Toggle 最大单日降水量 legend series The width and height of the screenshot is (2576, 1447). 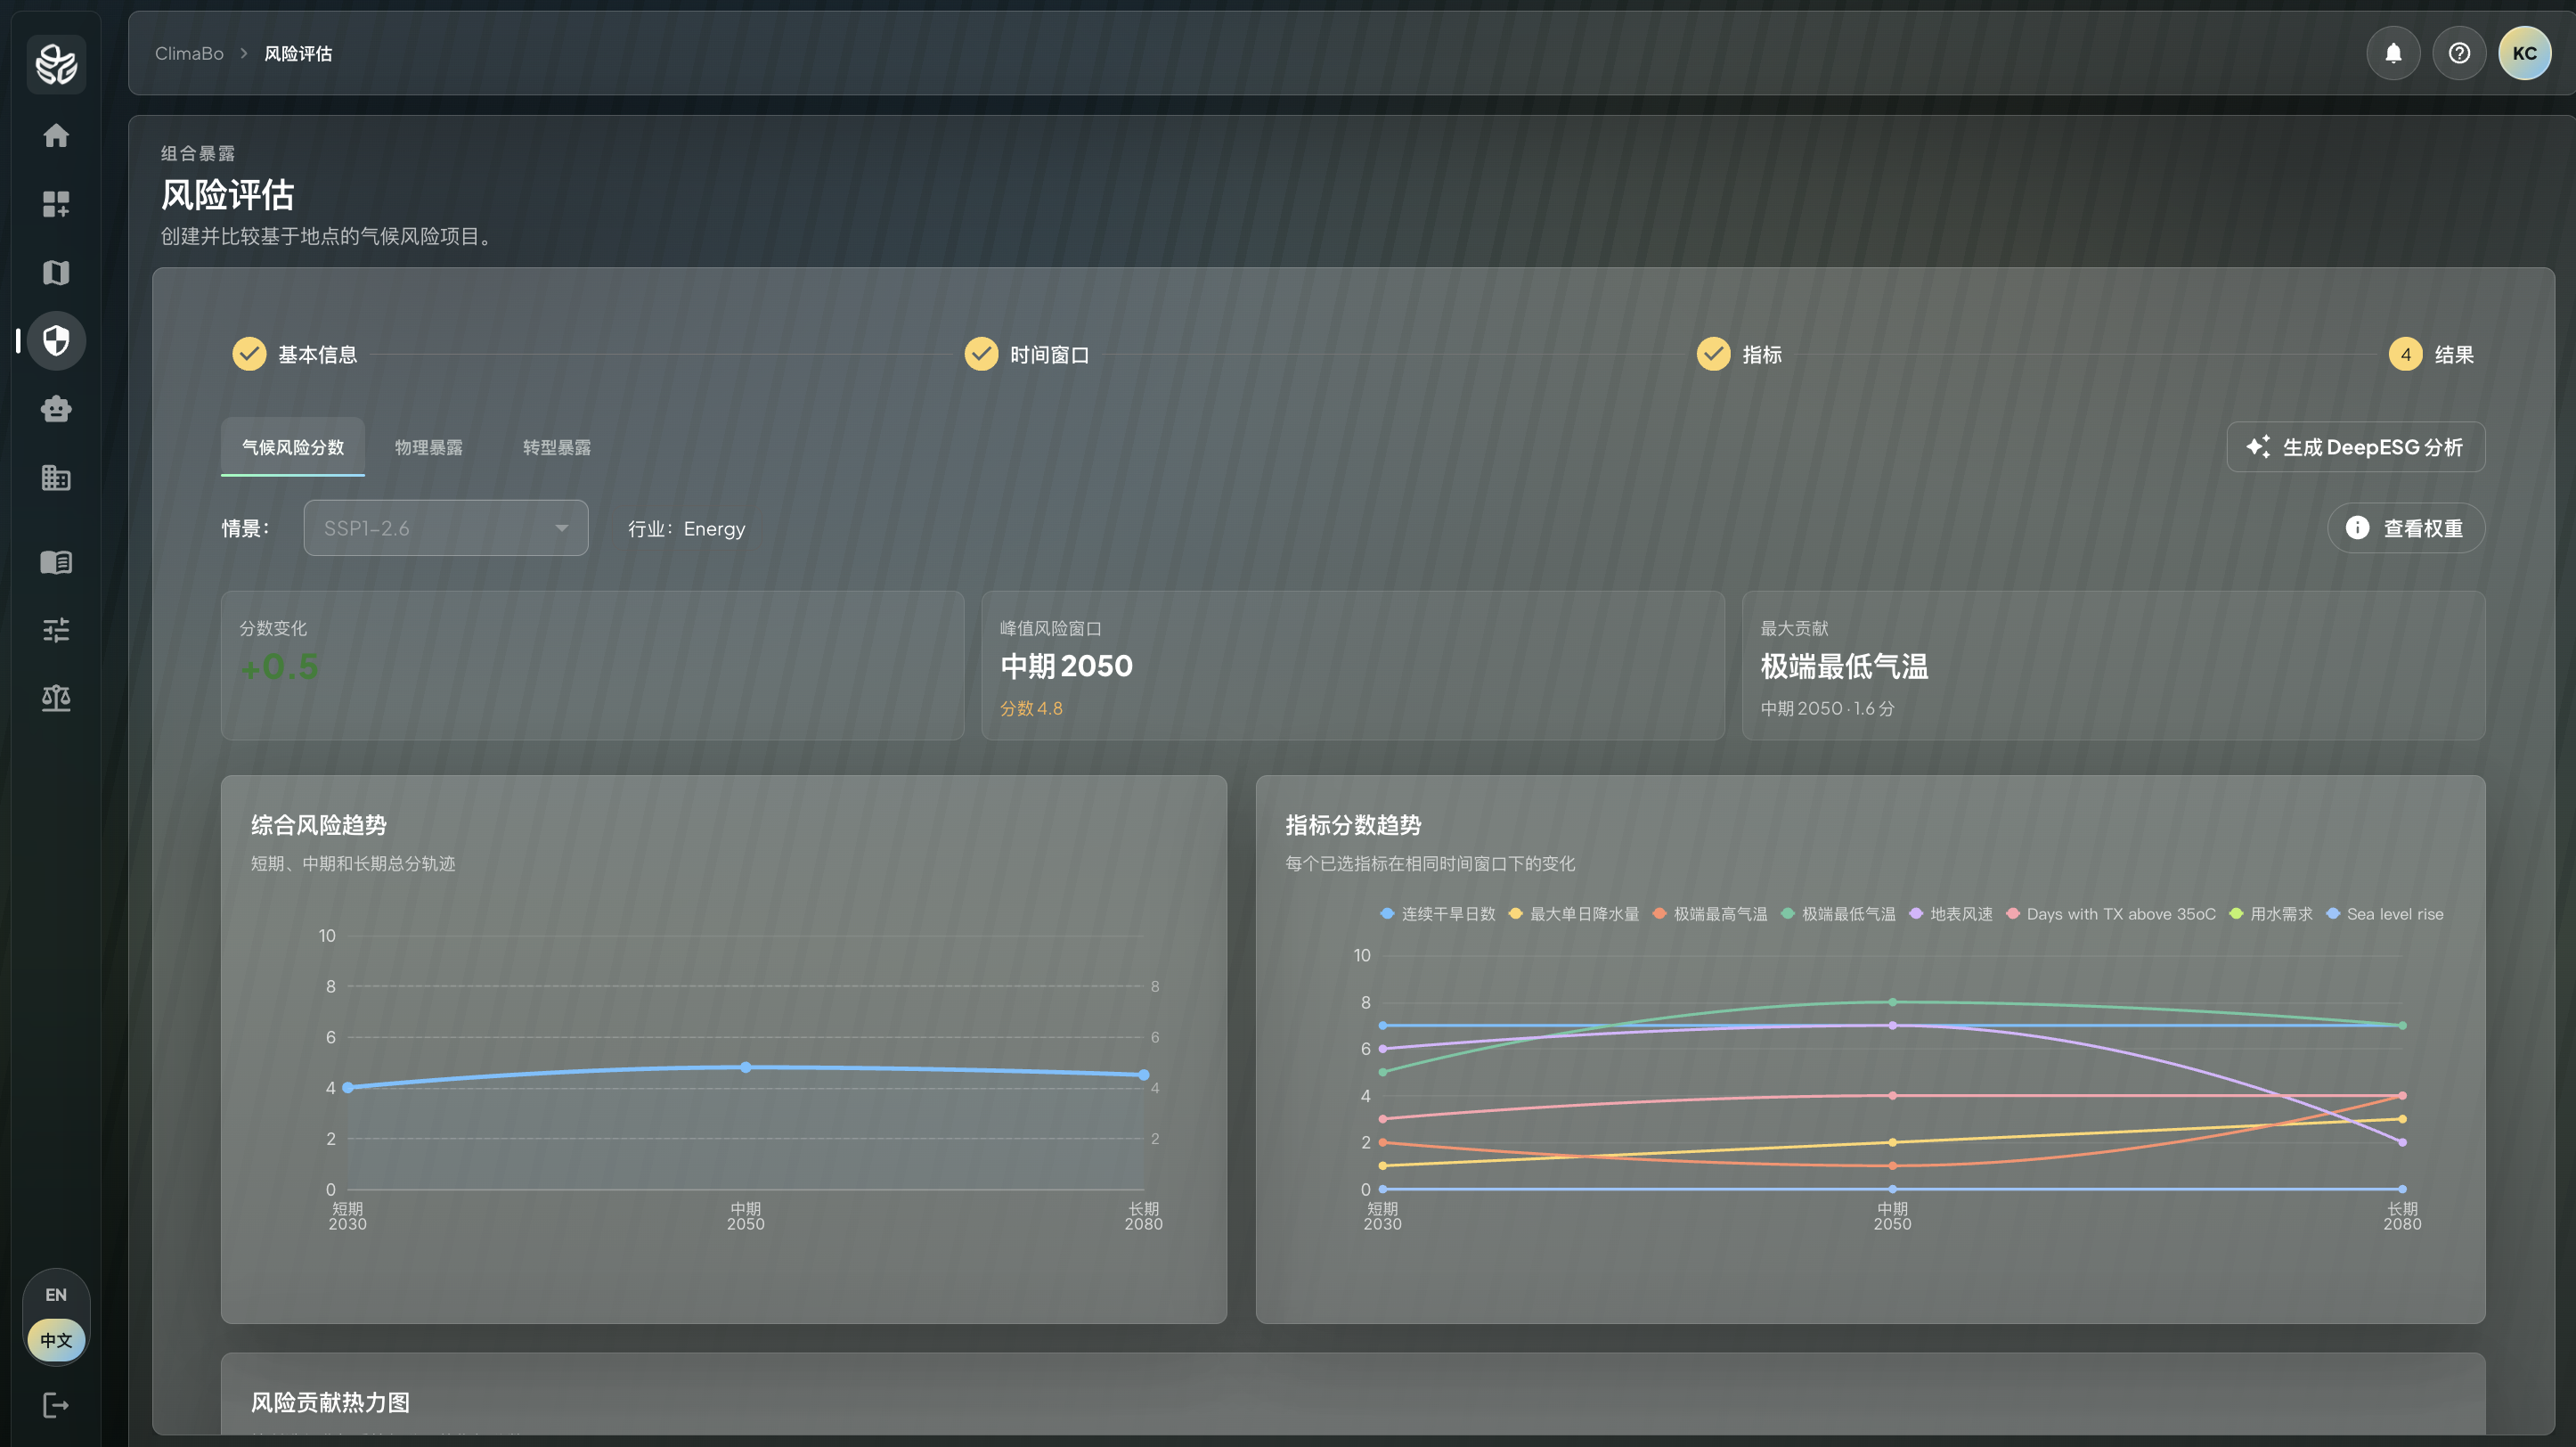pos(1574,914)
